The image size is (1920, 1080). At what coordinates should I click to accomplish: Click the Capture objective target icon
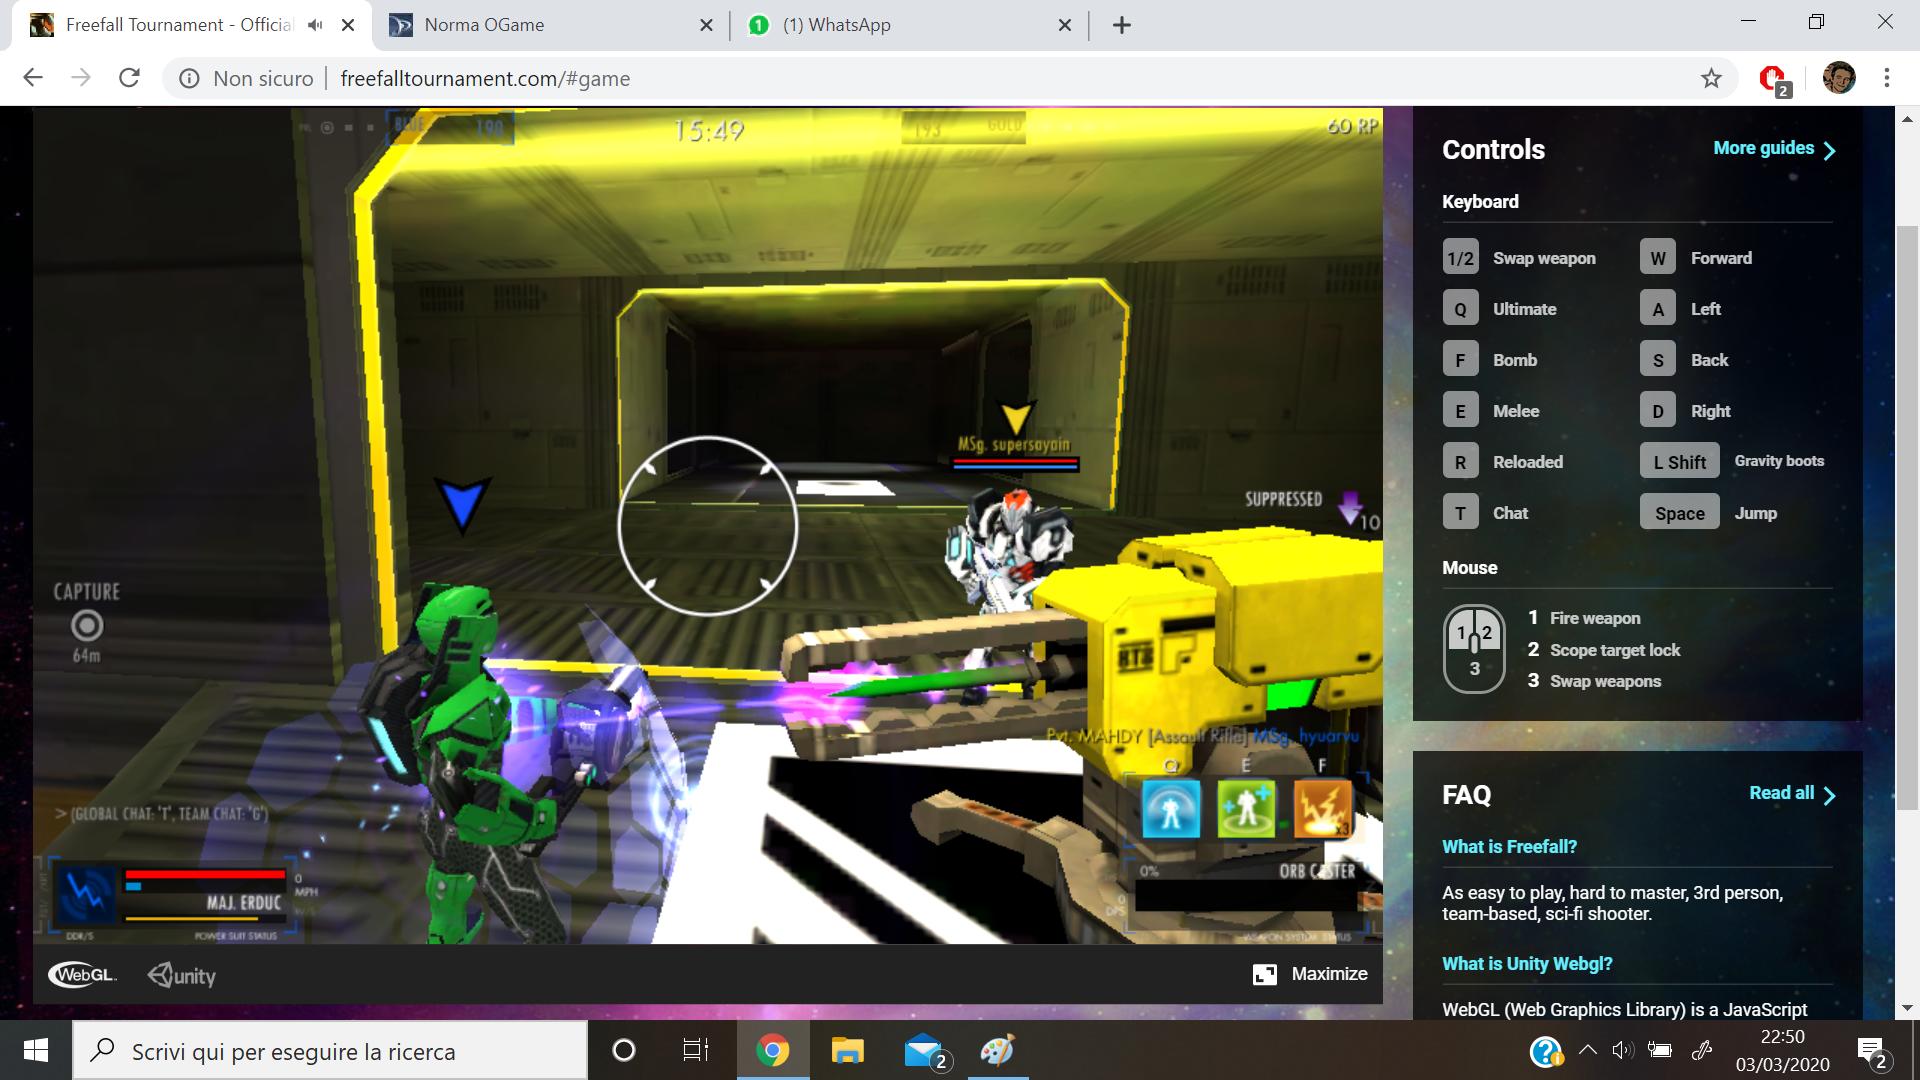pyautogui.click(x=87, y=626)
